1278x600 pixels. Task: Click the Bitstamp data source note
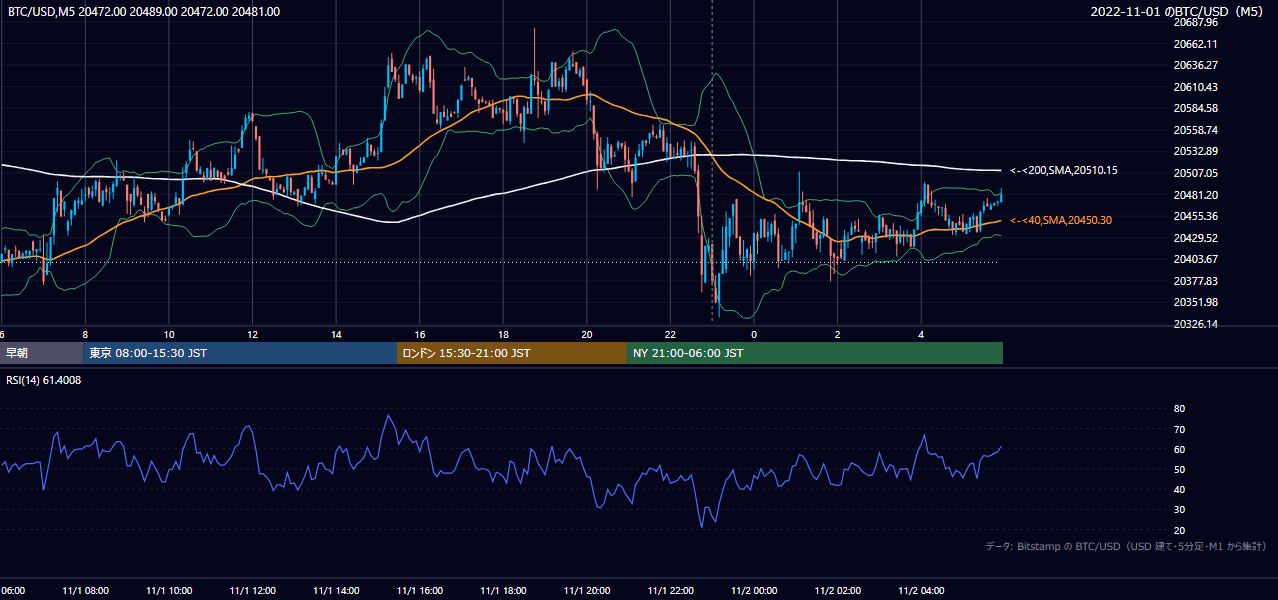pyautogui.click(x=1127, y=546)
